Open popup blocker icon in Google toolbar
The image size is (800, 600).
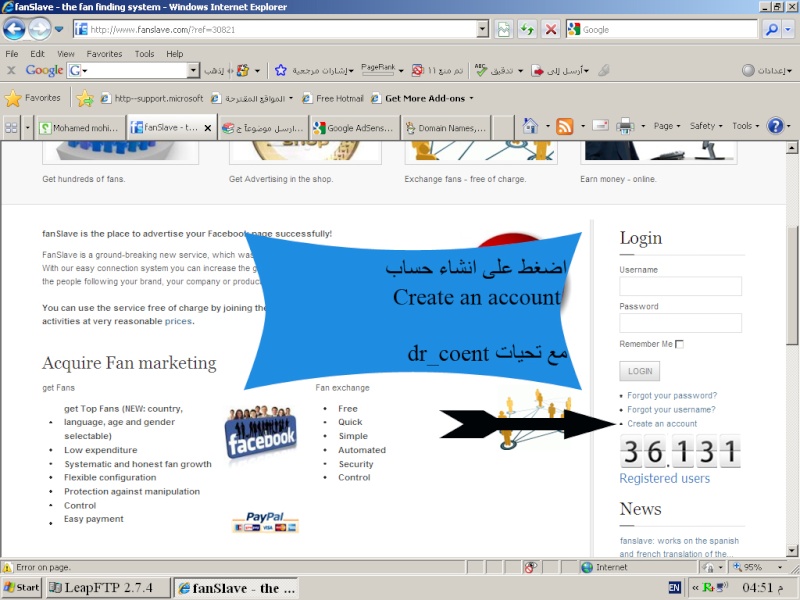coord(417,70)
